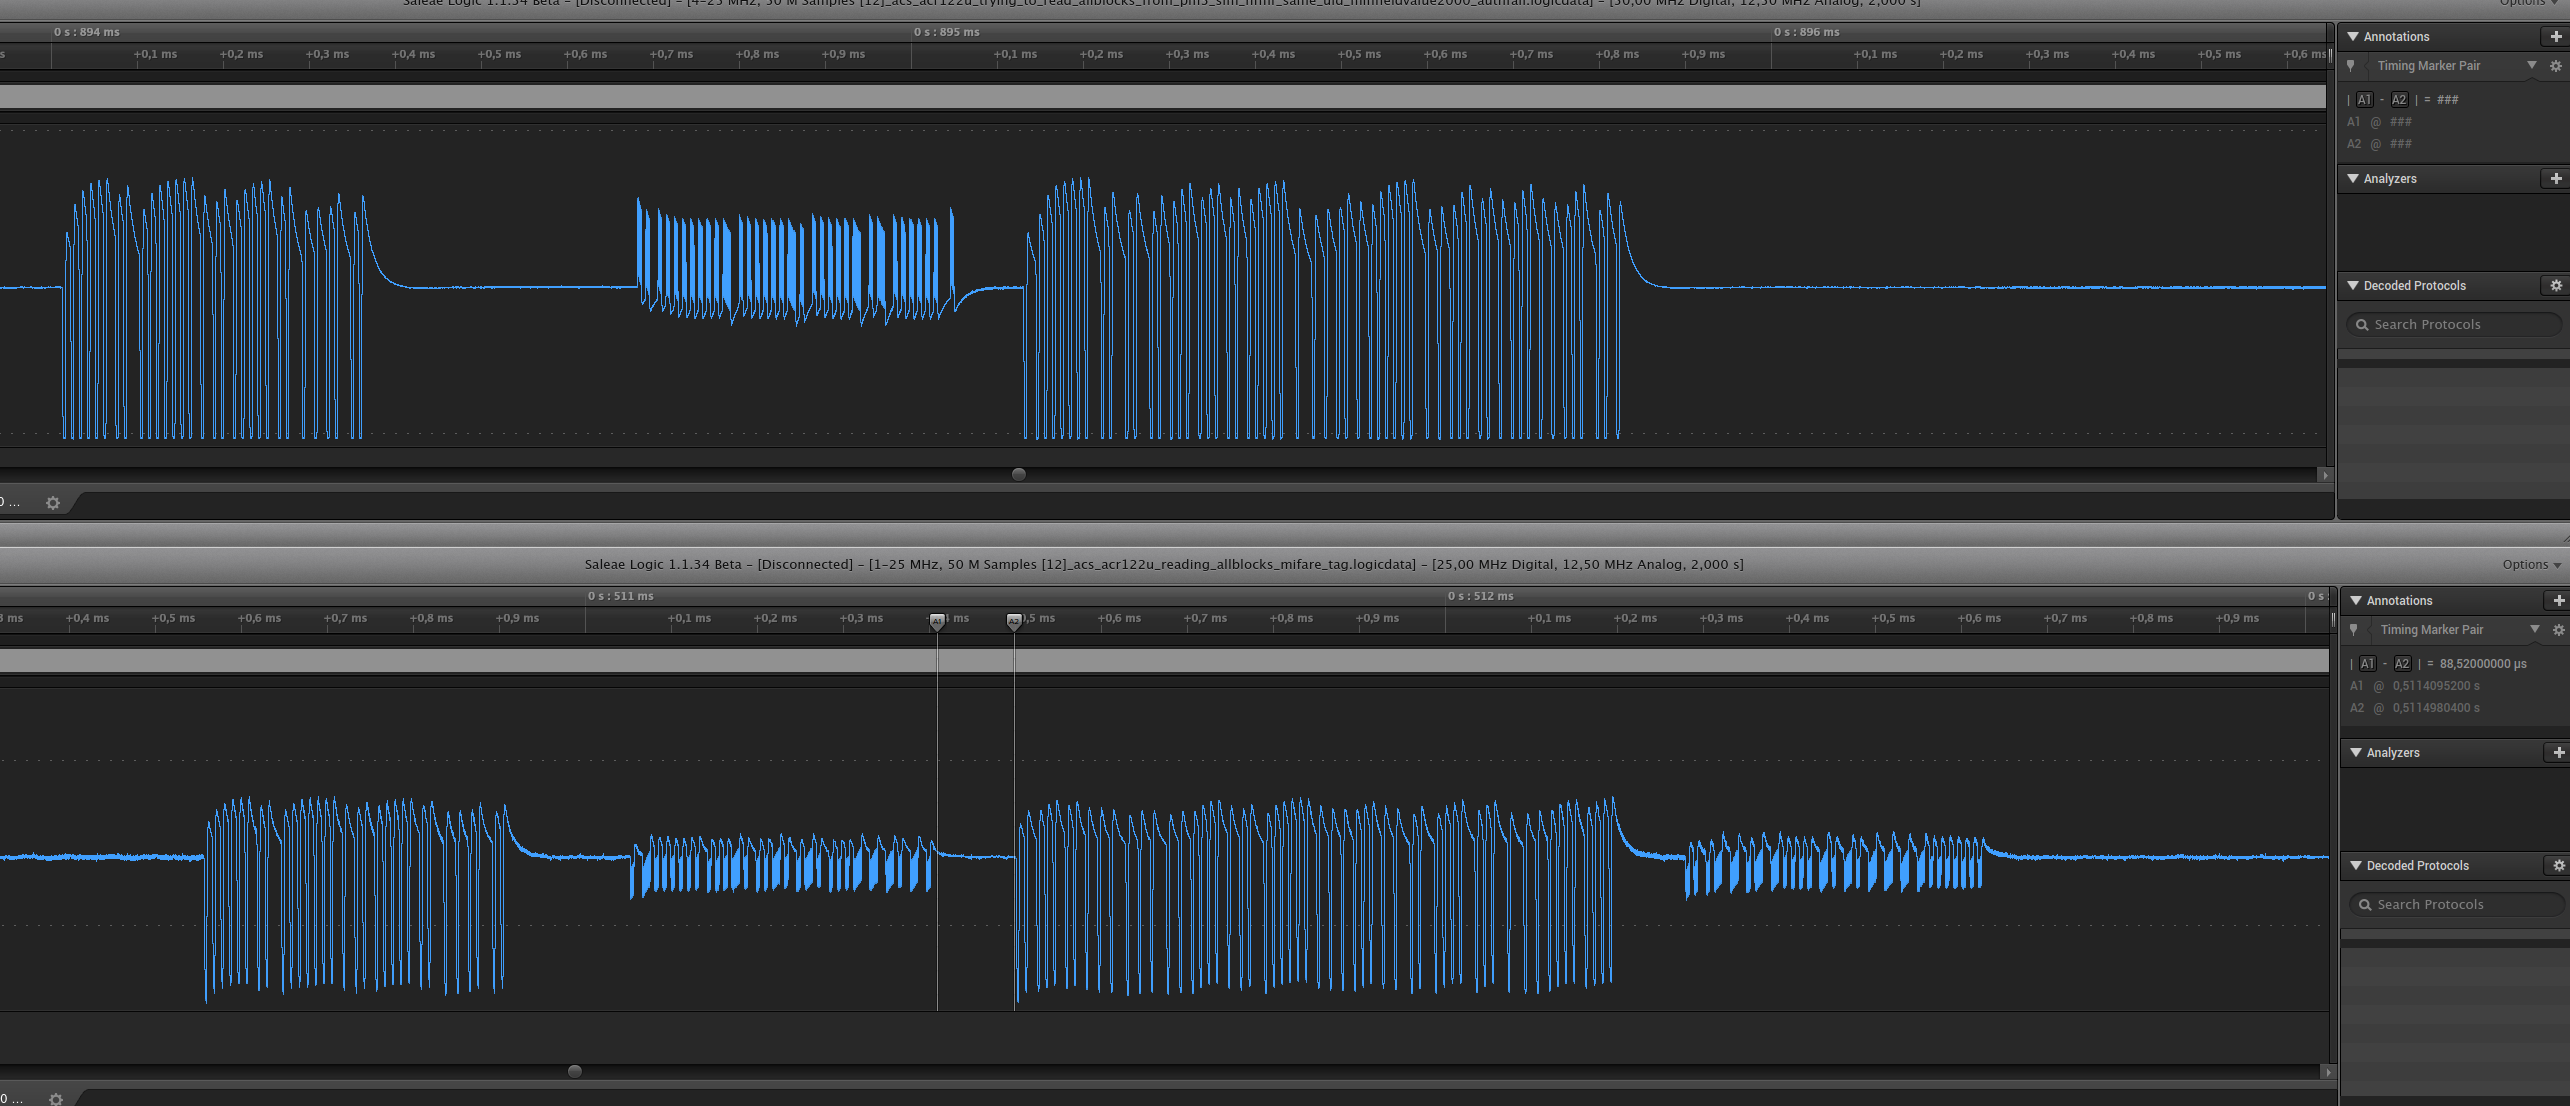Click the 0 s : 896 ms ruler label
The height and width of the screenshot is (1106, 2570).
(1807, 32)
